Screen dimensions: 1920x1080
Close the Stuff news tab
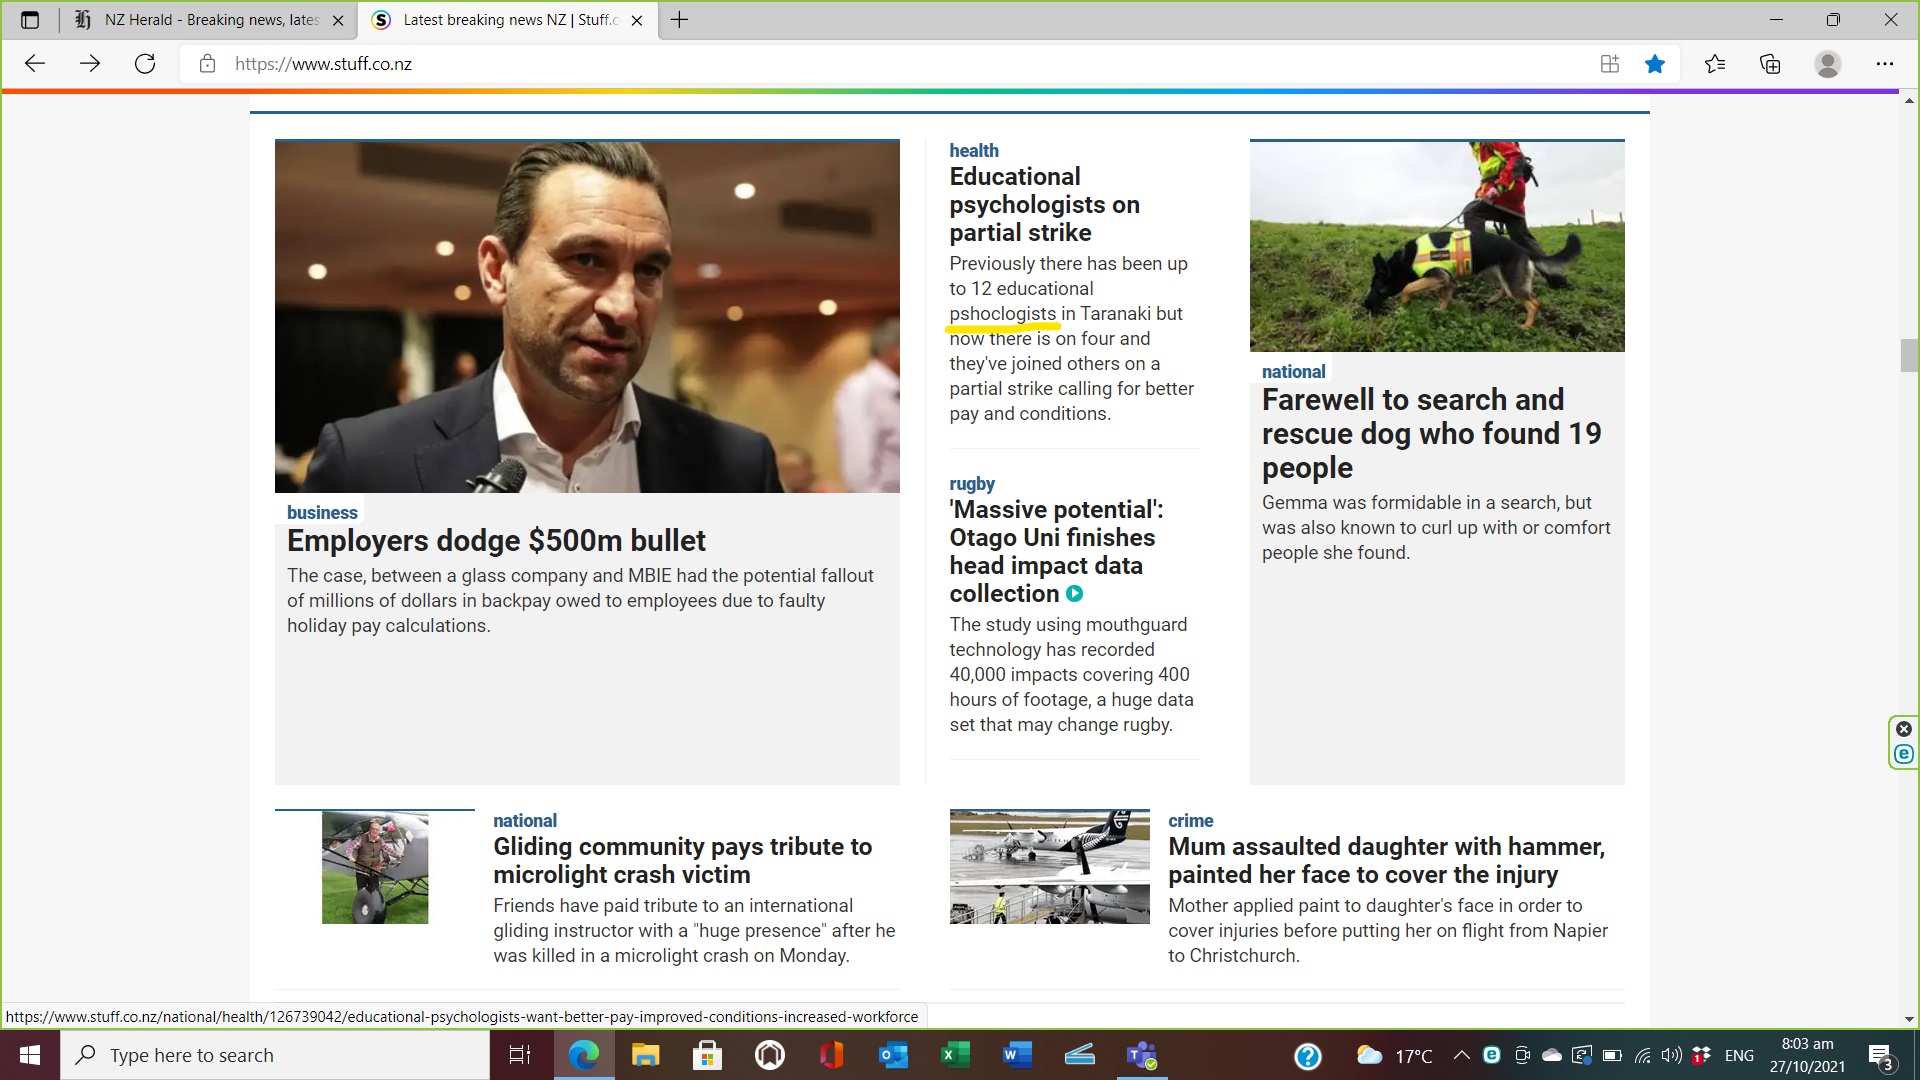637,20
